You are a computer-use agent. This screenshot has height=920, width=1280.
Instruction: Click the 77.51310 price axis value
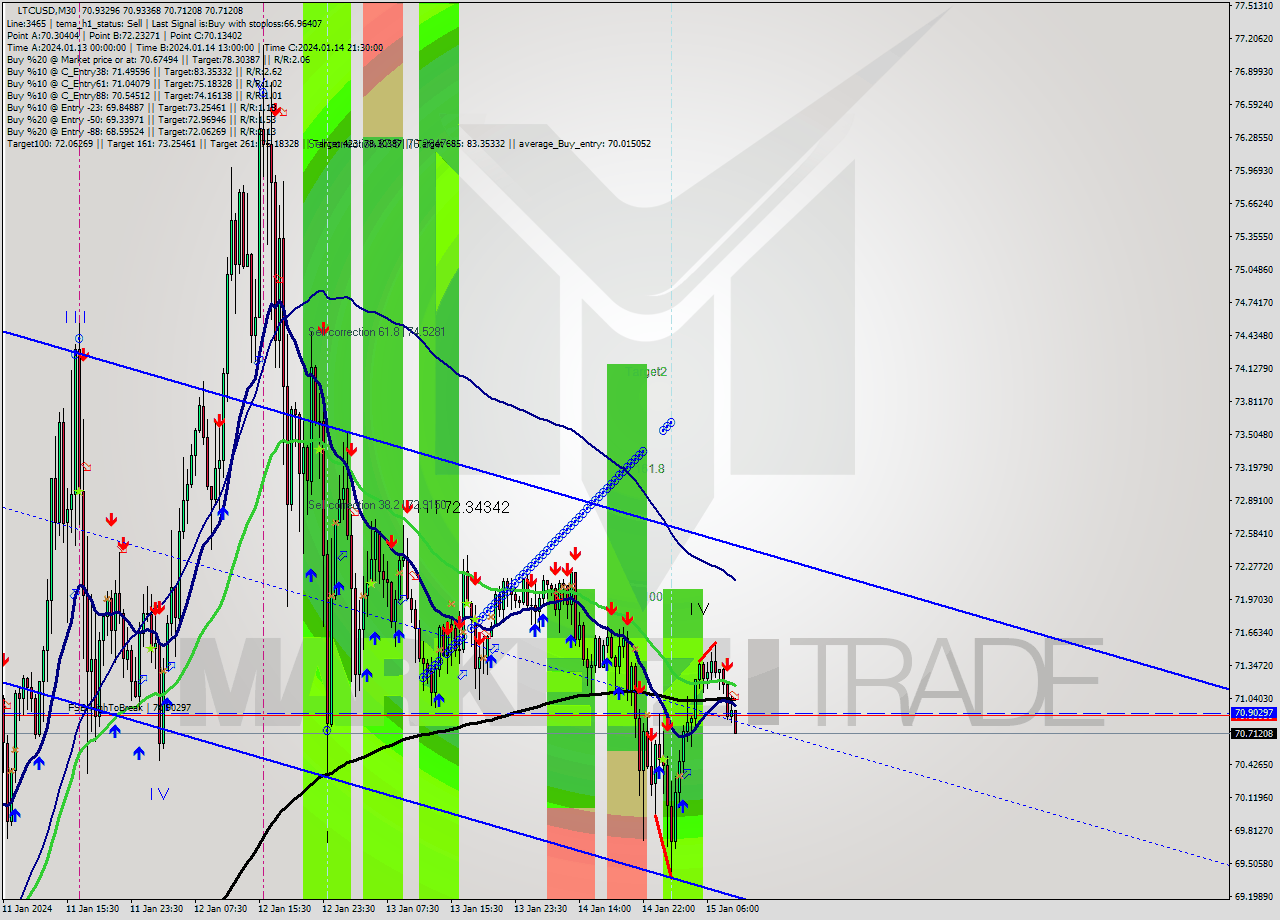click(1254, 6)
